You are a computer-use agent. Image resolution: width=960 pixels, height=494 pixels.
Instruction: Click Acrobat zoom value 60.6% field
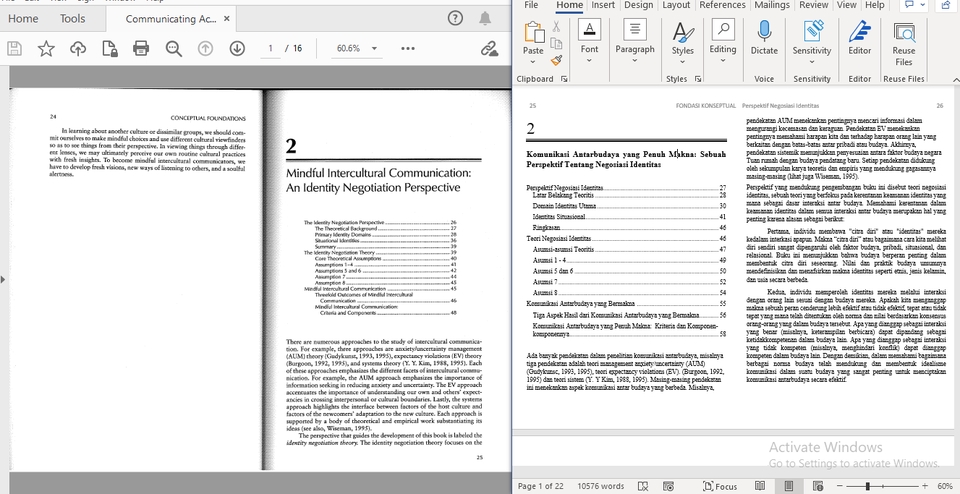[x=349, y=48]
